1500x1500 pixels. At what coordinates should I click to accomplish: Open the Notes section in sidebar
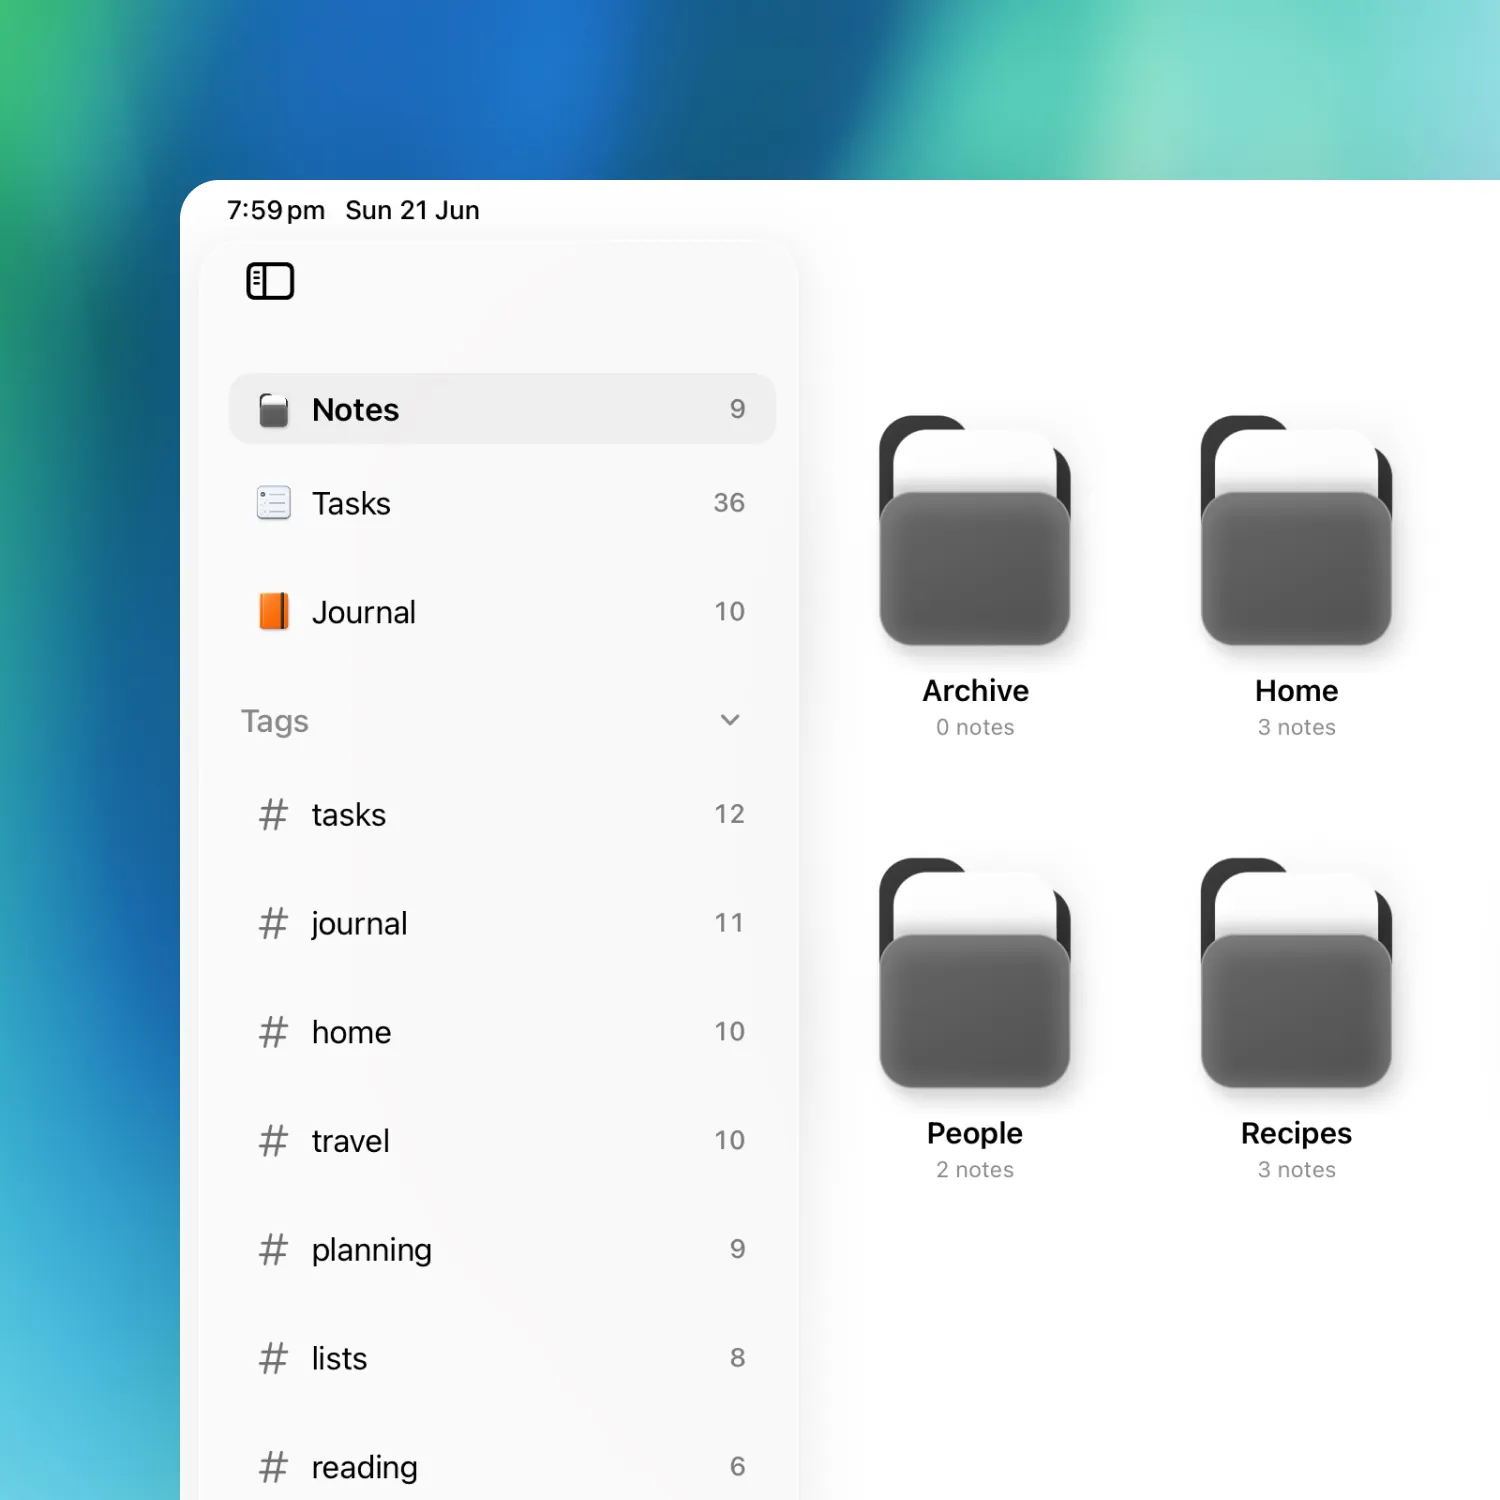[502, 409]
